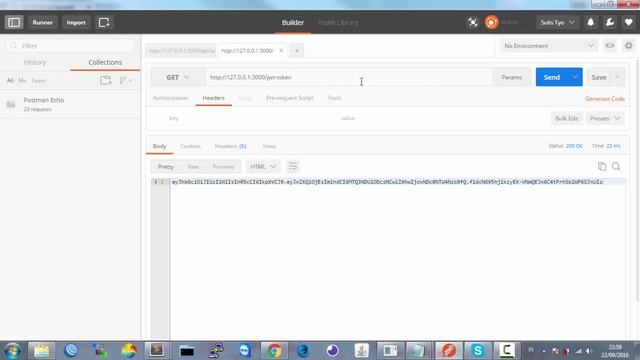Click the request URL field
Image resolution: width=640 pixels, height=360 pixels.
click(349, 77)
